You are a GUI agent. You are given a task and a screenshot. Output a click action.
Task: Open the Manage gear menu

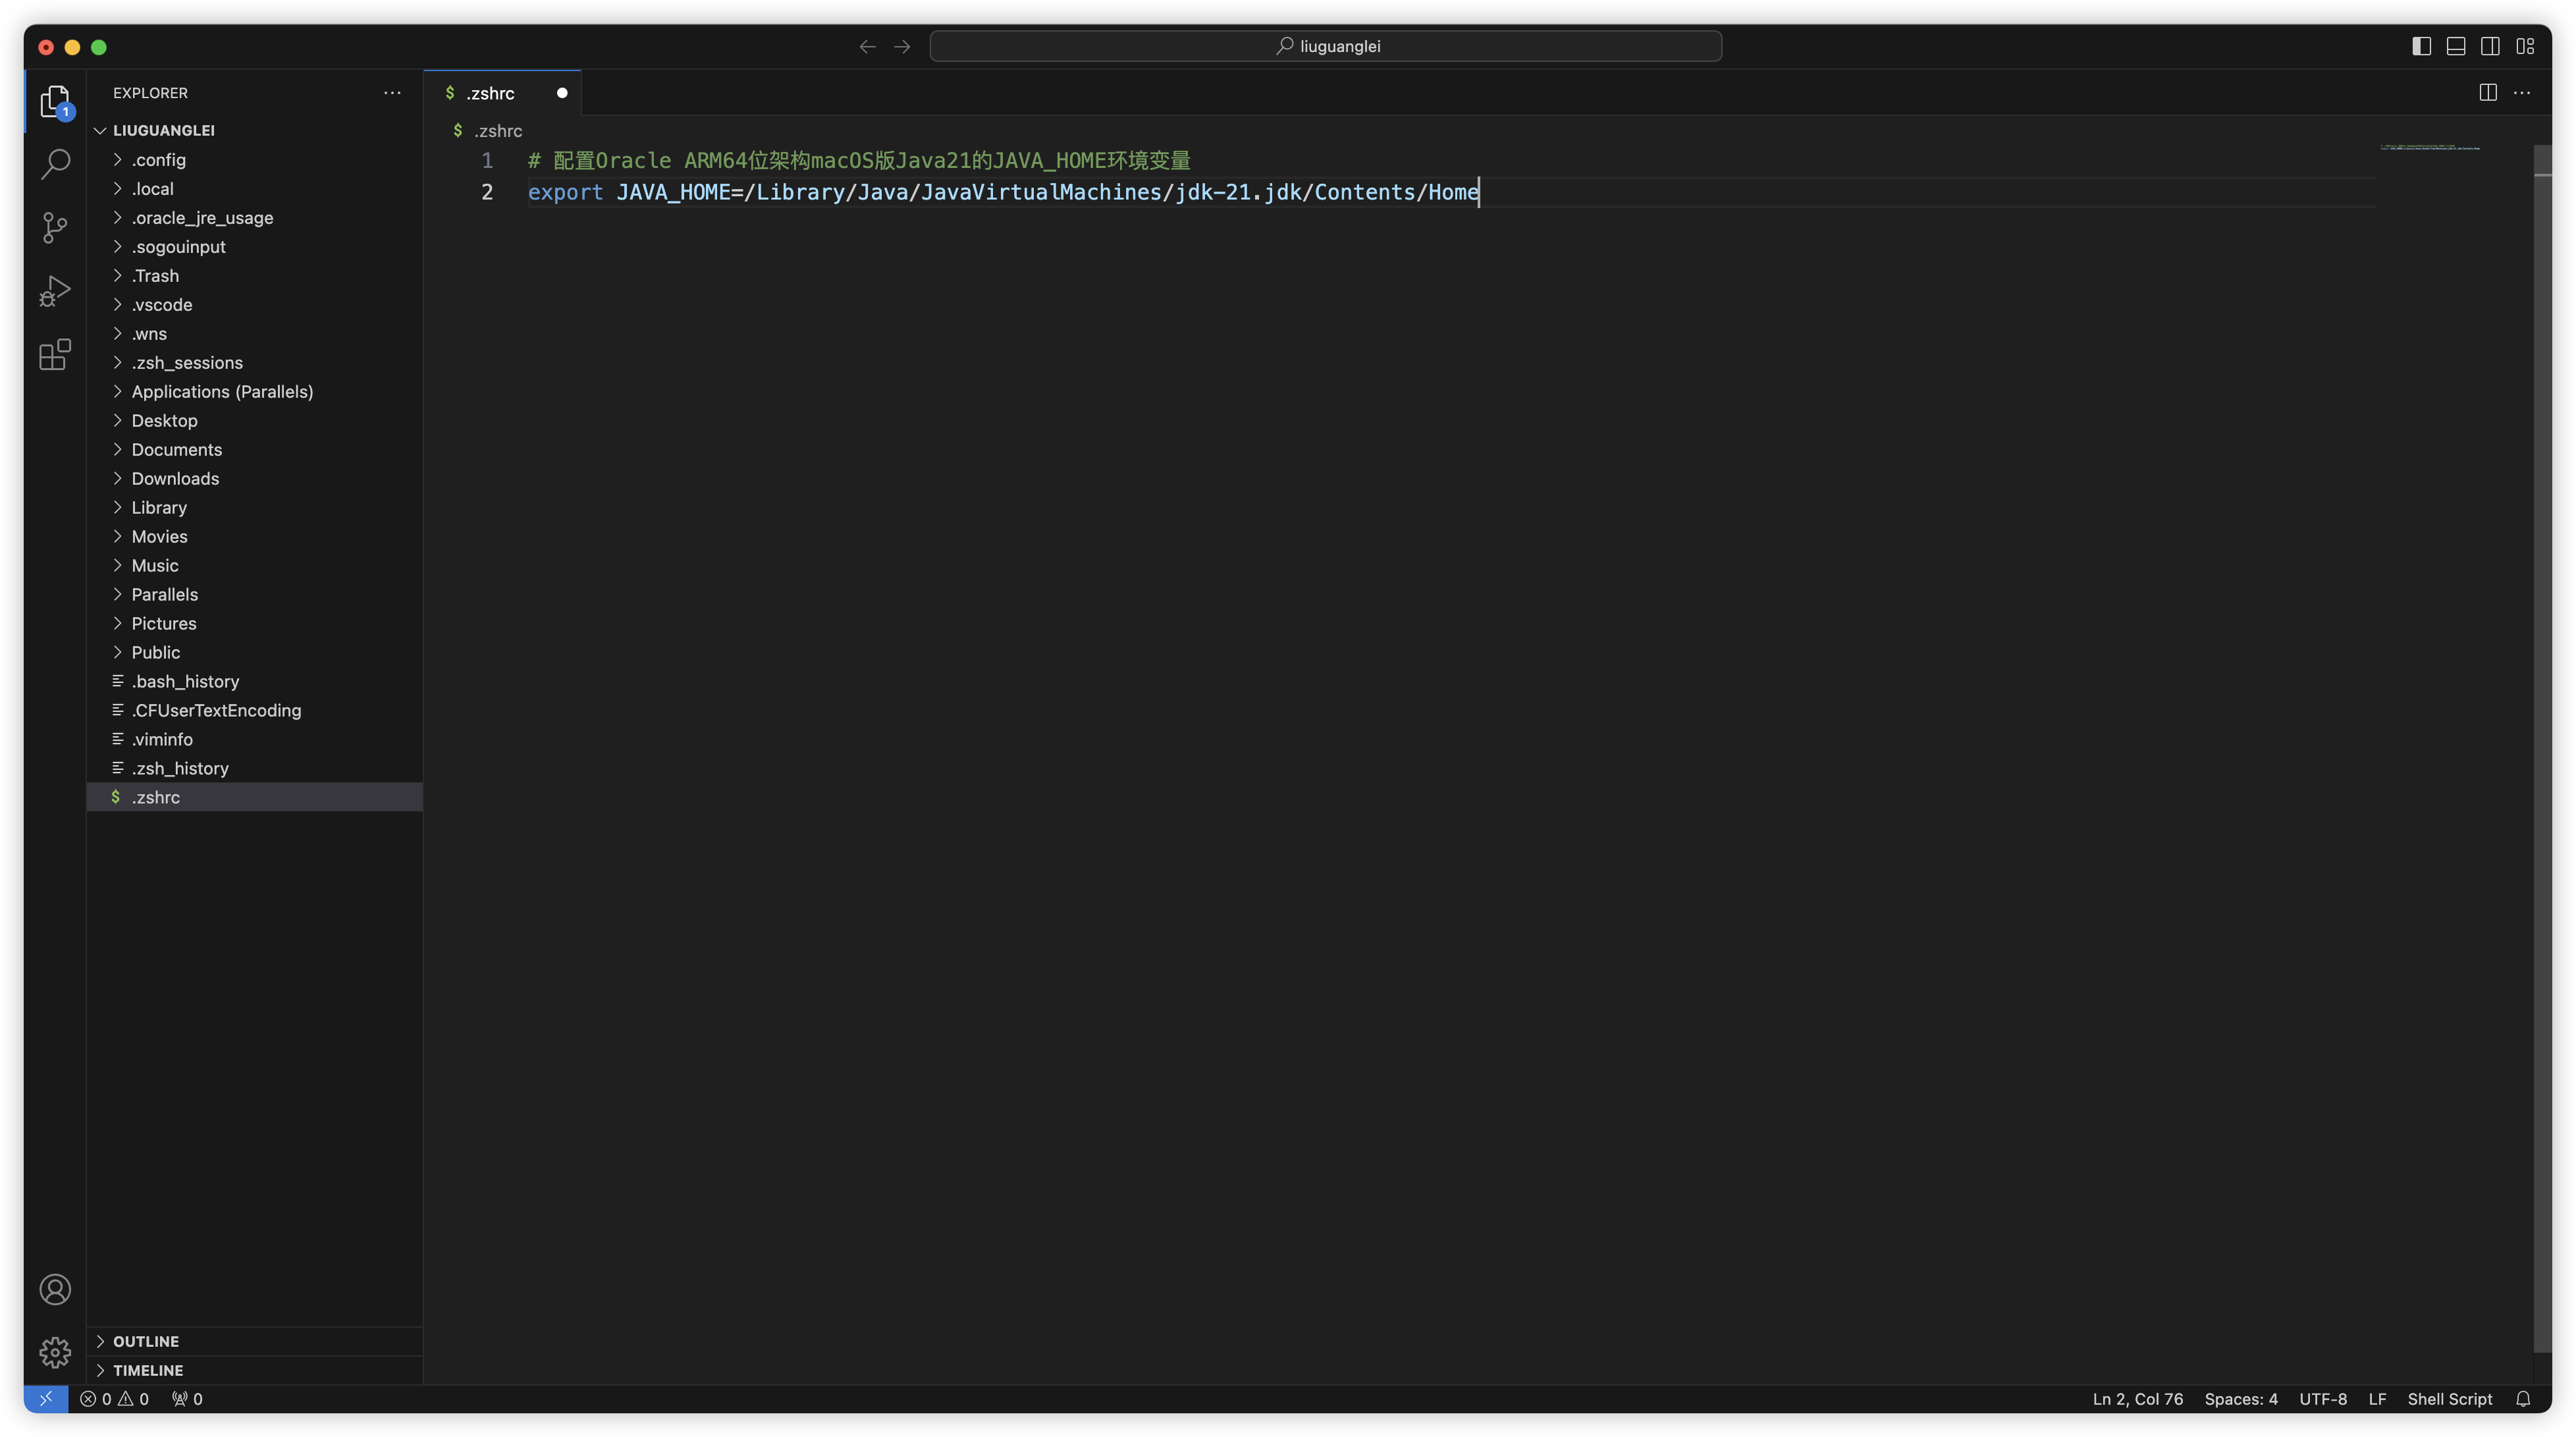click(x=55, y=1352)
